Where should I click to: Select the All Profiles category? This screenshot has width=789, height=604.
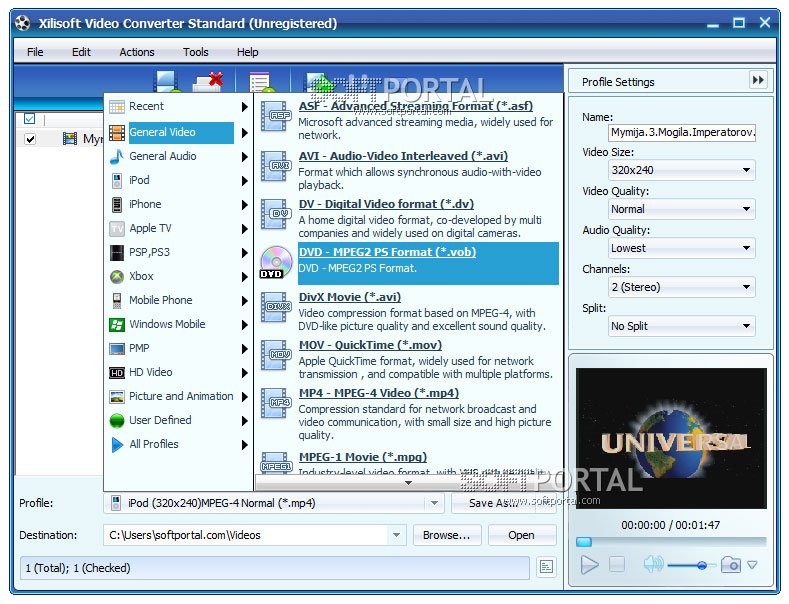click(179, 444)
